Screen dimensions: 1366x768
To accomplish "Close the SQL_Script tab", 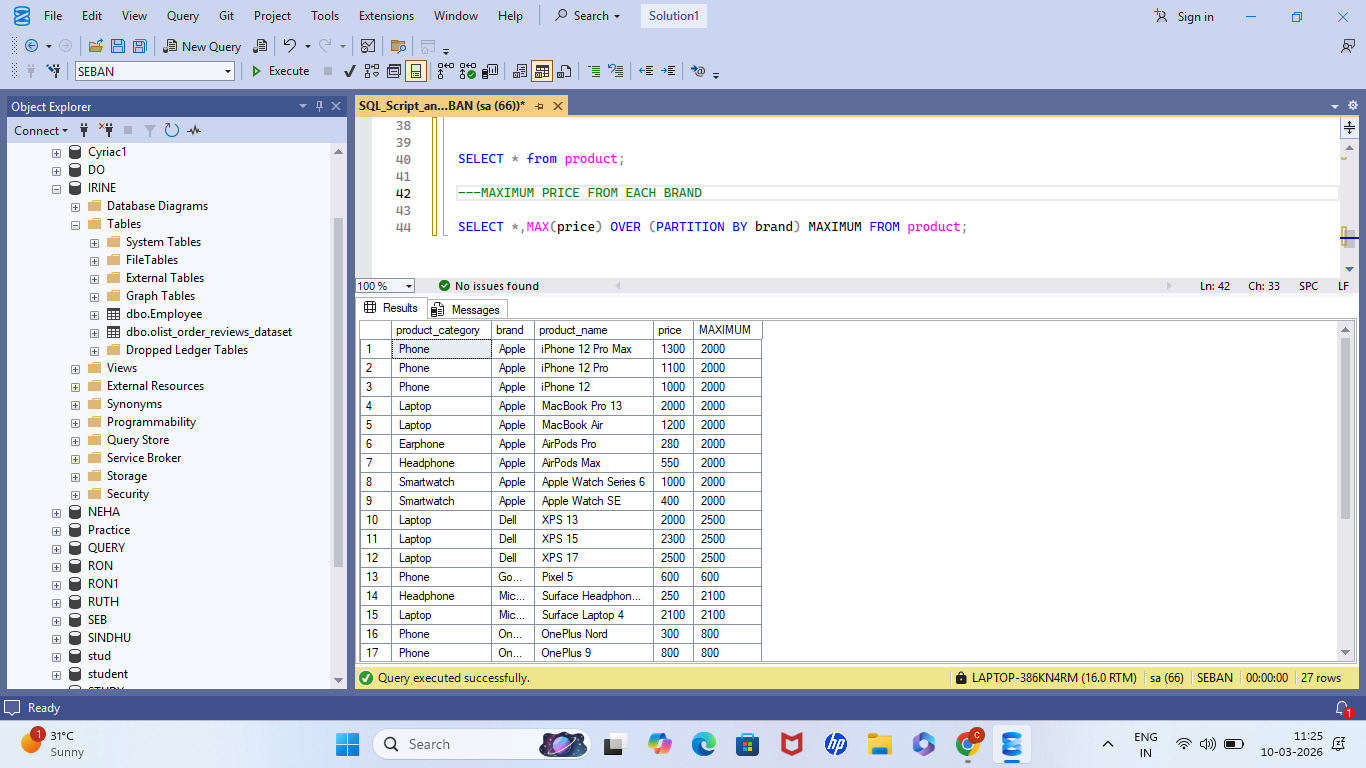I will pos(558,106).
